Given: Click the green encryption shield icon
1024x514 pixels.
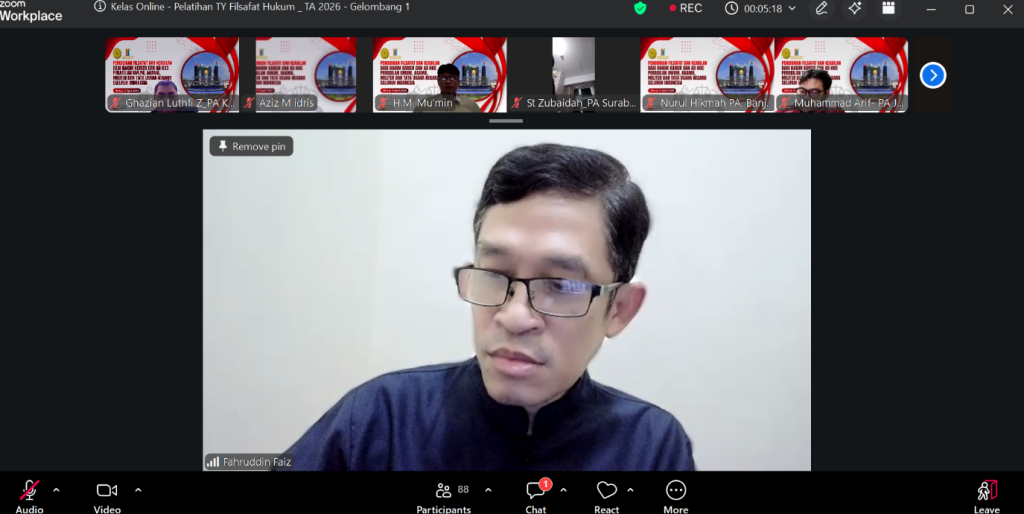Looking at the screenshot, I should click(x=640, y=8).
